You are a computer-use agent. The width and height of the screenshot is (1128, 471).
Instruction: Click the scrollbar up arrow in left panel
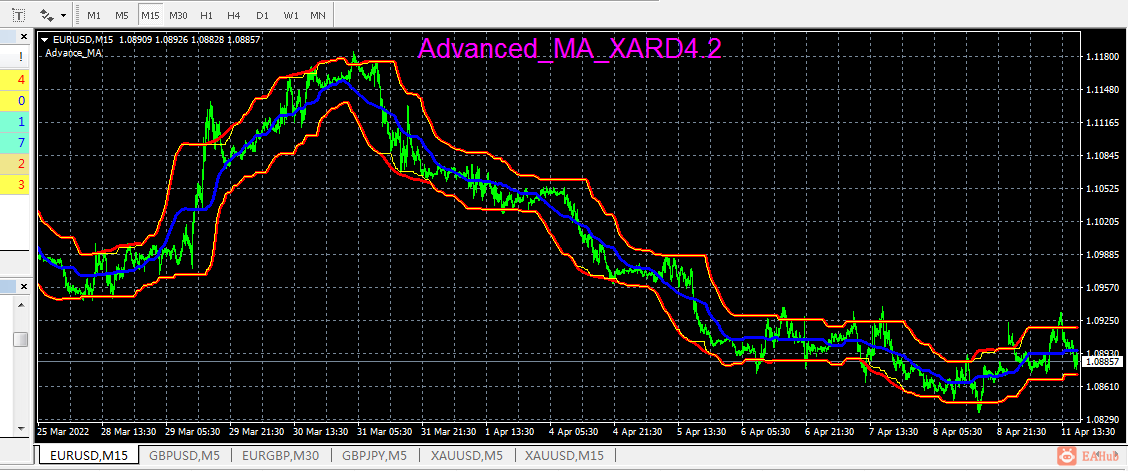pyautogui.click(x=22, y=306)
